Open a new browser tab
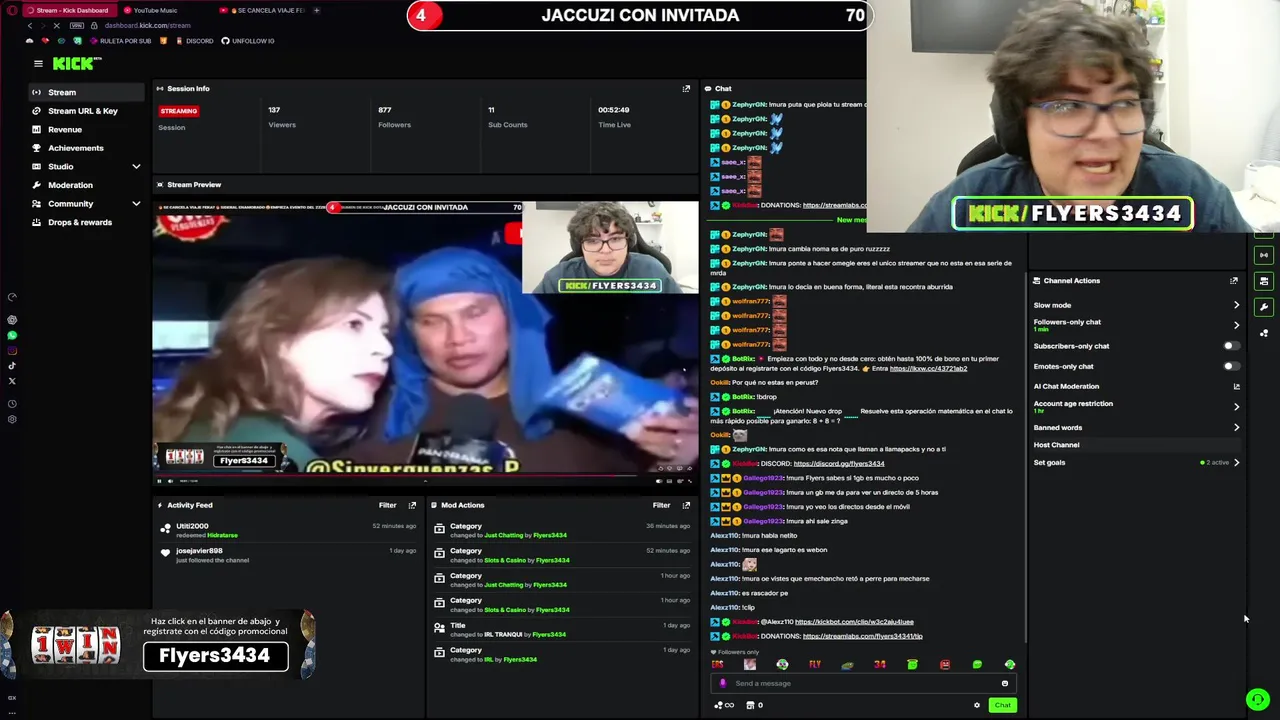This screenshot has width=1280, height=720. 317,10
